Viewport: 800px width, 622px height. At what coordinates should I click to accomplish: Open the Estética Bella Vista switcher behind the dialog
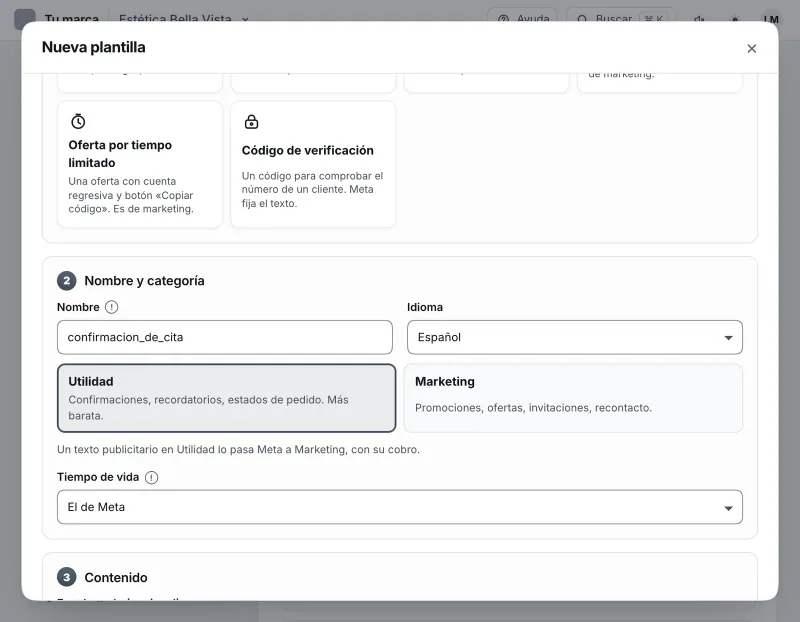[x=184, y=19]
